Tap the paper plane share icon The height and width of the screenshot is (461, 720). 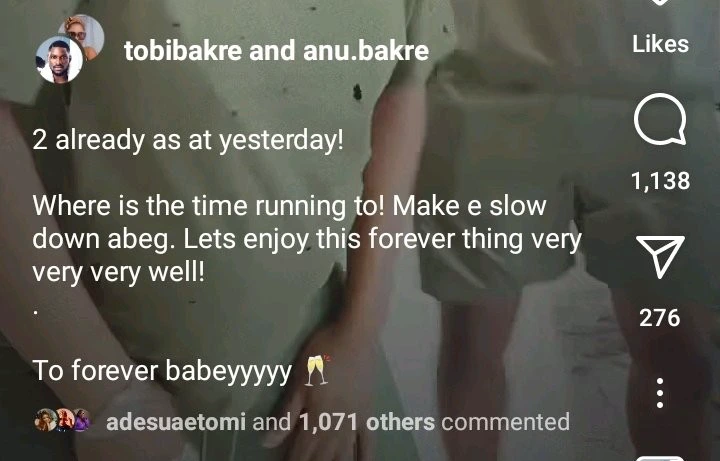pos(660,256)
